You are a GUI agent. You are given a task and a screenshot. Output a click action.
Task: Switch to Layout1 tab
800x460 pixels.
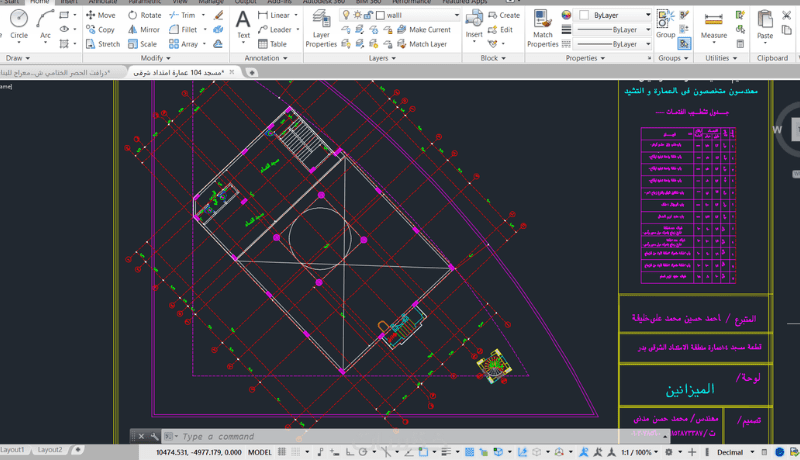coord(12,450)
